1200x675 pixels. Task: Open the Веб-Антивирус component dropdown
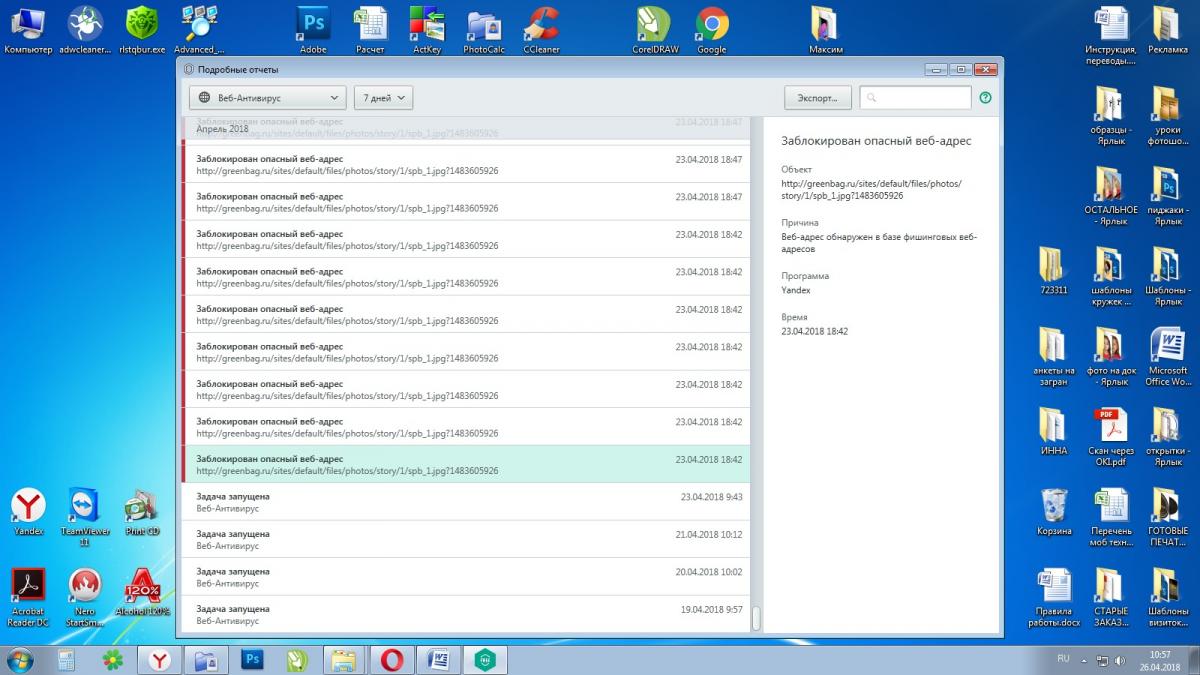click(267, 98)
